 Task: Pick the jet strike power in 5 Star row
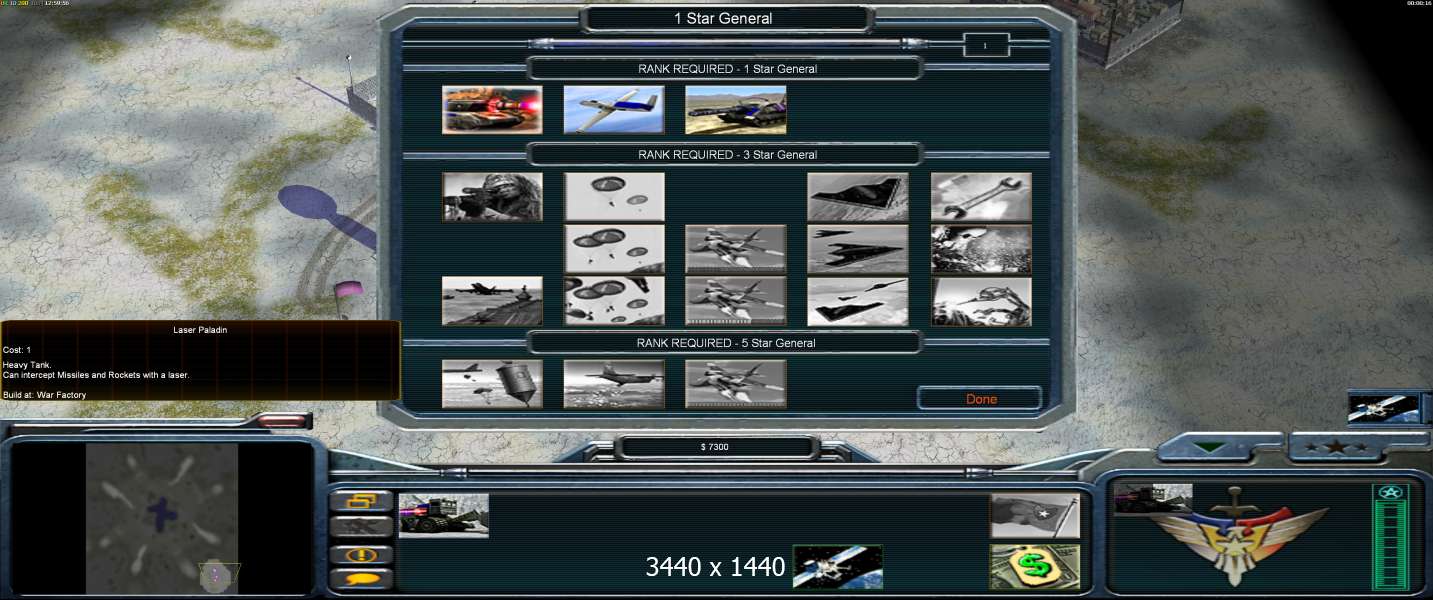click(x=735, y=384)
